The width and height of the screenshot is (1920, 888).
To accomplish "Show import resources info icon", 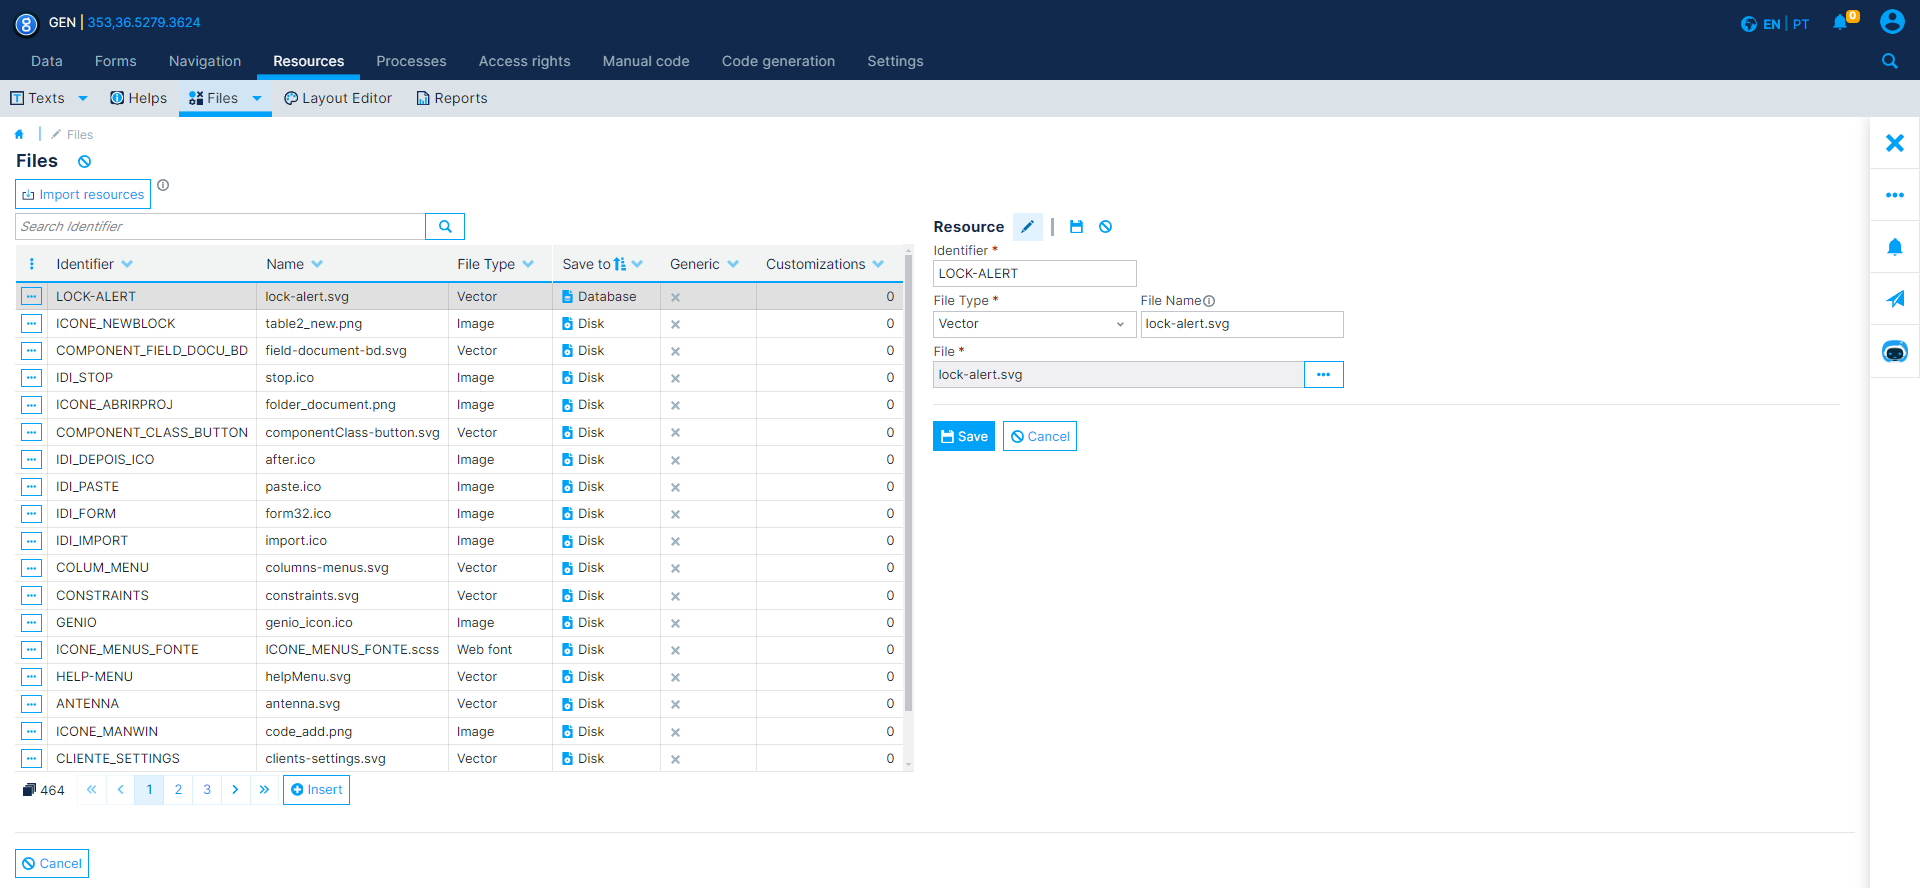I will click(x=163, y=185).
